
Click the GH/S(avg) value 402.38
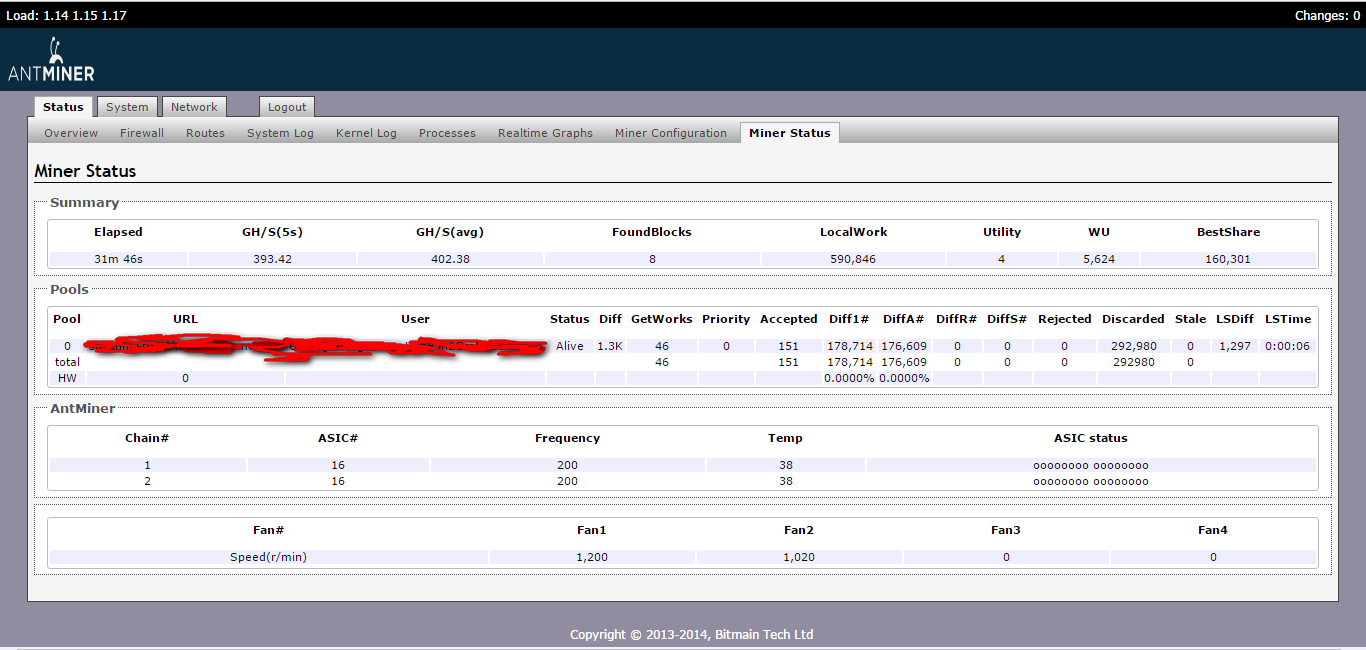449,259
